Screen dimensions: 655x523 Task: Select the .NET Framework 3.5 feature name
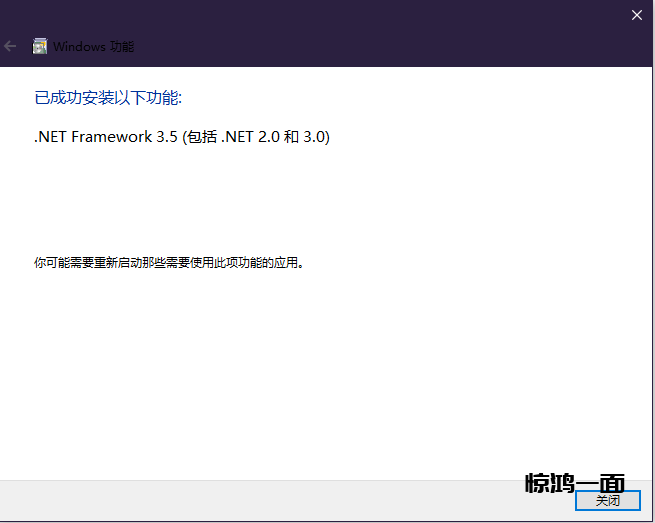105,137
